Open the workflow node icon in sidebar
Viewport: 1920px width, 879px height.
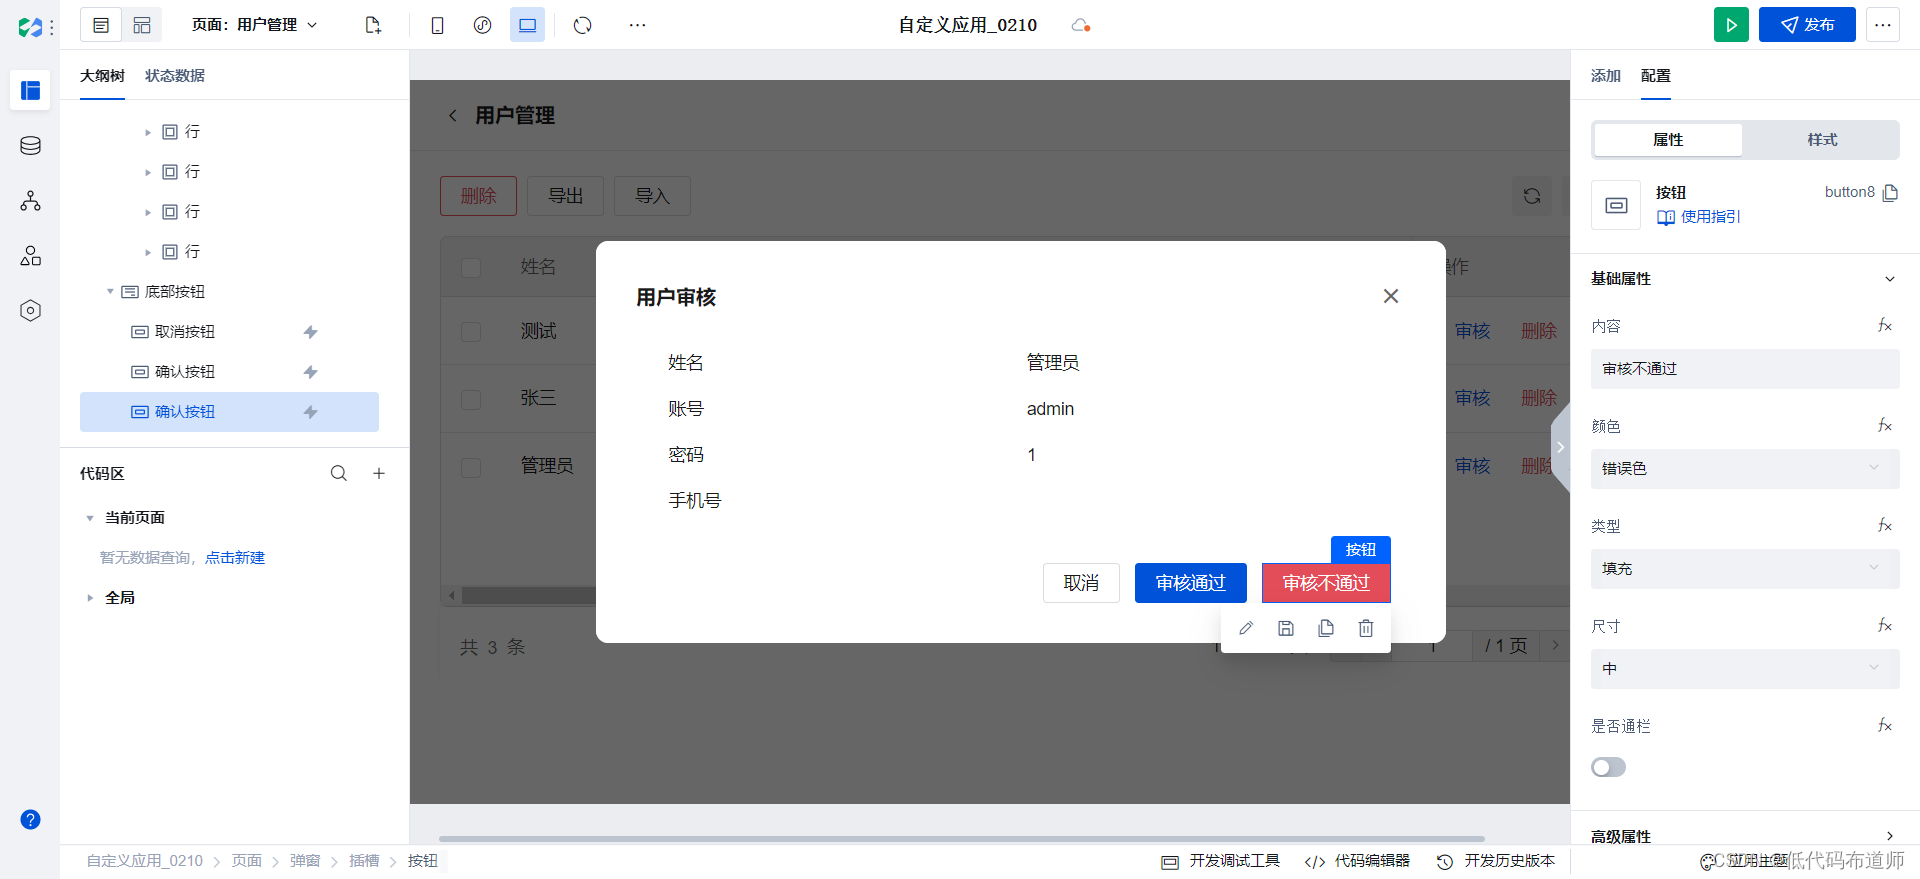[31, 201]
